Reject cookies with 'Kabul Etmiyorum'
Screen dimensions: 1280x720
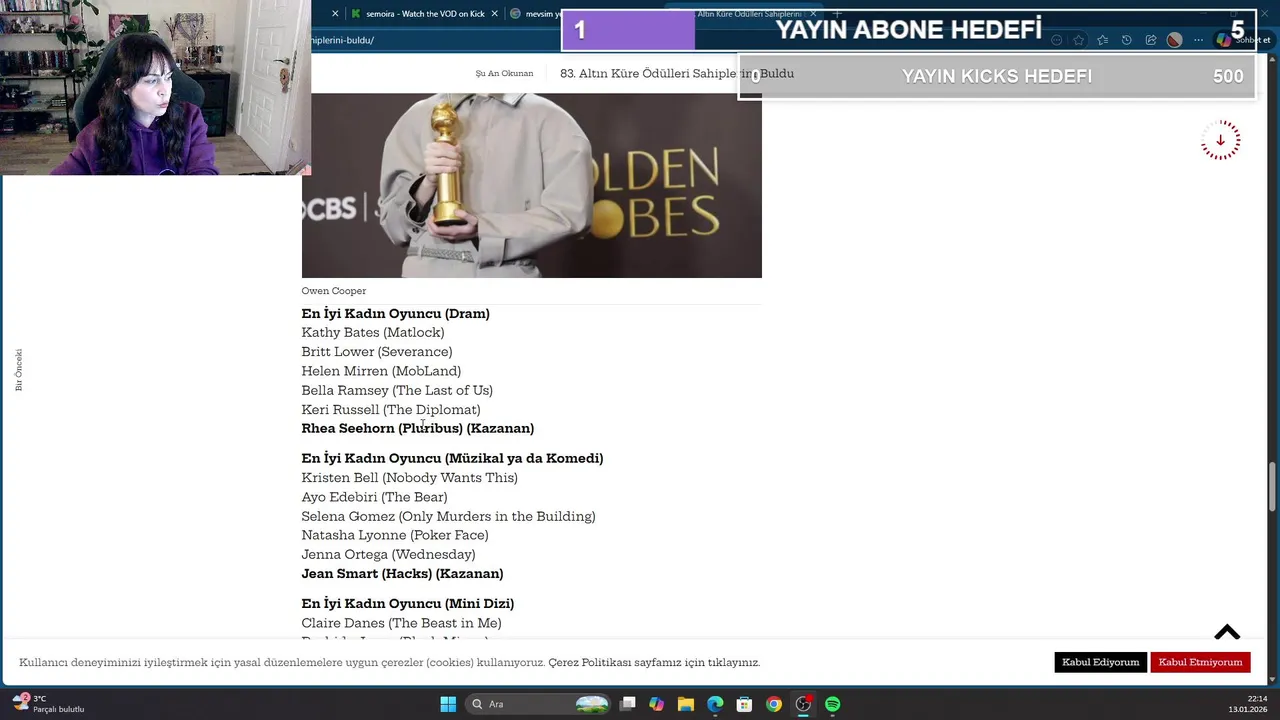1200,662
